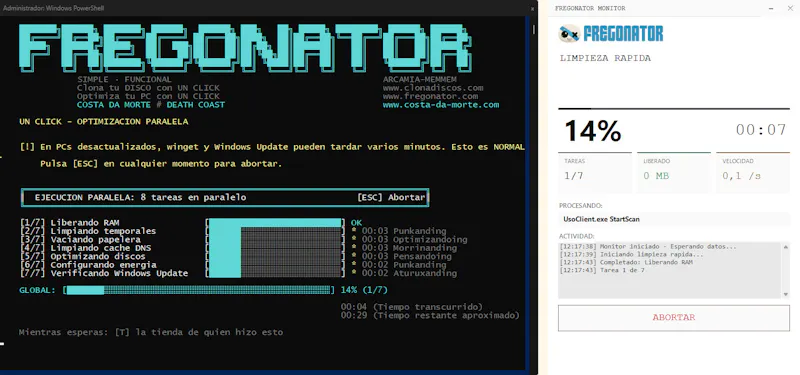
Task: Click 'Administrador: Windows PowerShell' title bar
Action: [x=53, y=9]
